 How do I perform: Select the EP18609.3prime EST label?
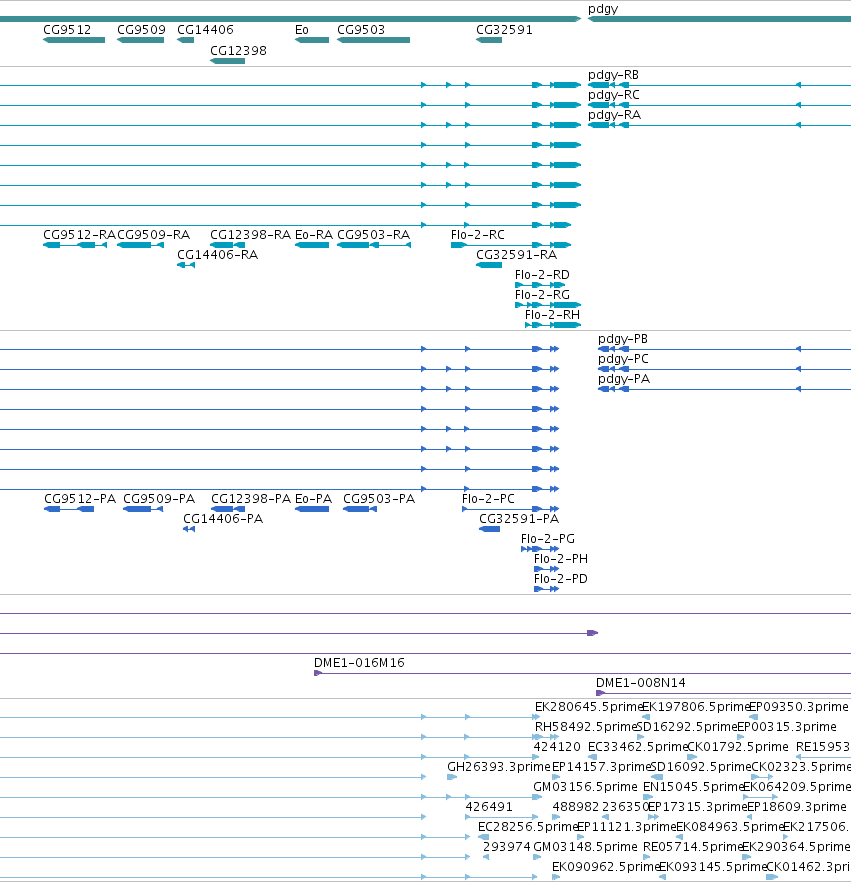pyautogui.click(x=796, y=807)
